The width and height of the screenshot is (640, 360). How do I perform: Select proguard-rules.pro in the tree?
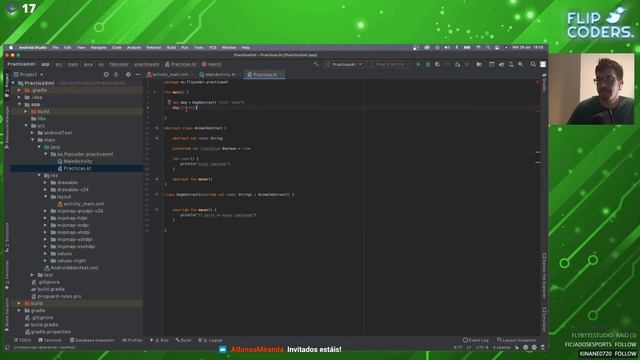pyautogui.click(x=59, y=296)
